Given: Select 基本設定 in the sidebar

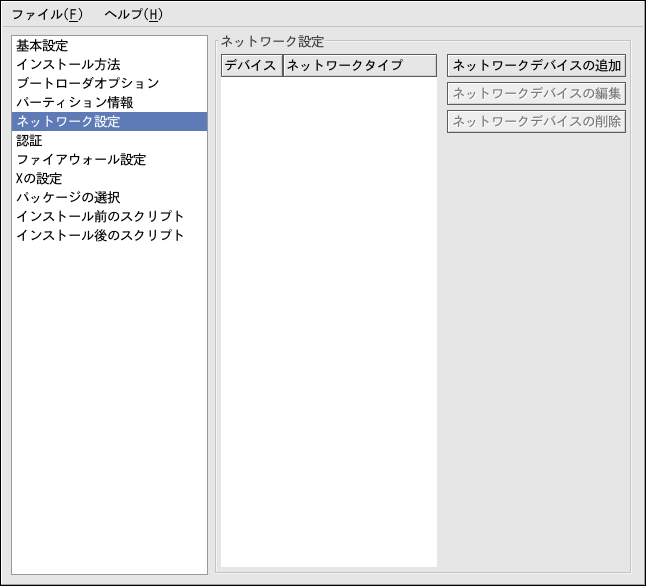Looking at the screenshot, I should click(42, 46).
